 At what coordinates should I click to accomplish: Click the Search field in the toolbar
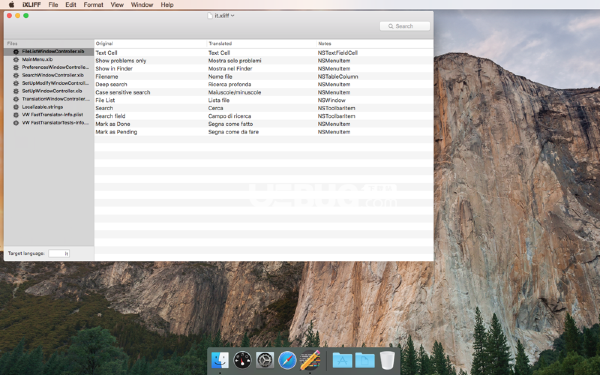405,26
